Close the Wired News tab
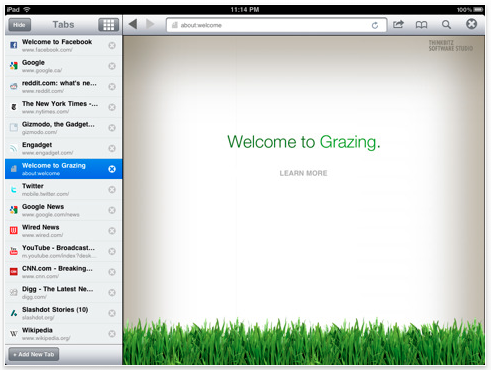Screen dimensions: 491x370 coord(112,231)
